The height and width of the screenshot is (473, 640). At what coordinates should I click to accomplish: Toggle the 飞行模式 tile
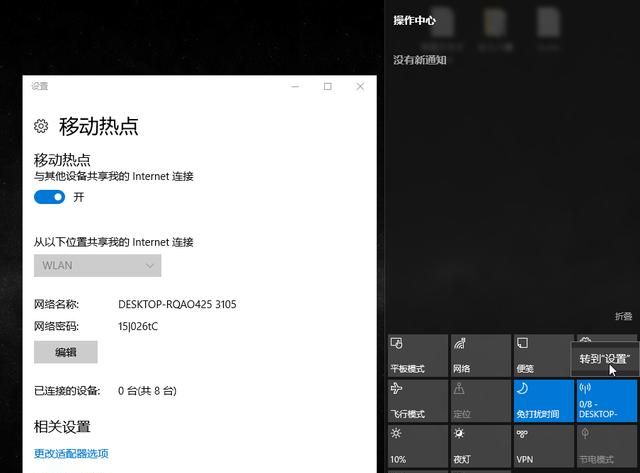[418, 401]
